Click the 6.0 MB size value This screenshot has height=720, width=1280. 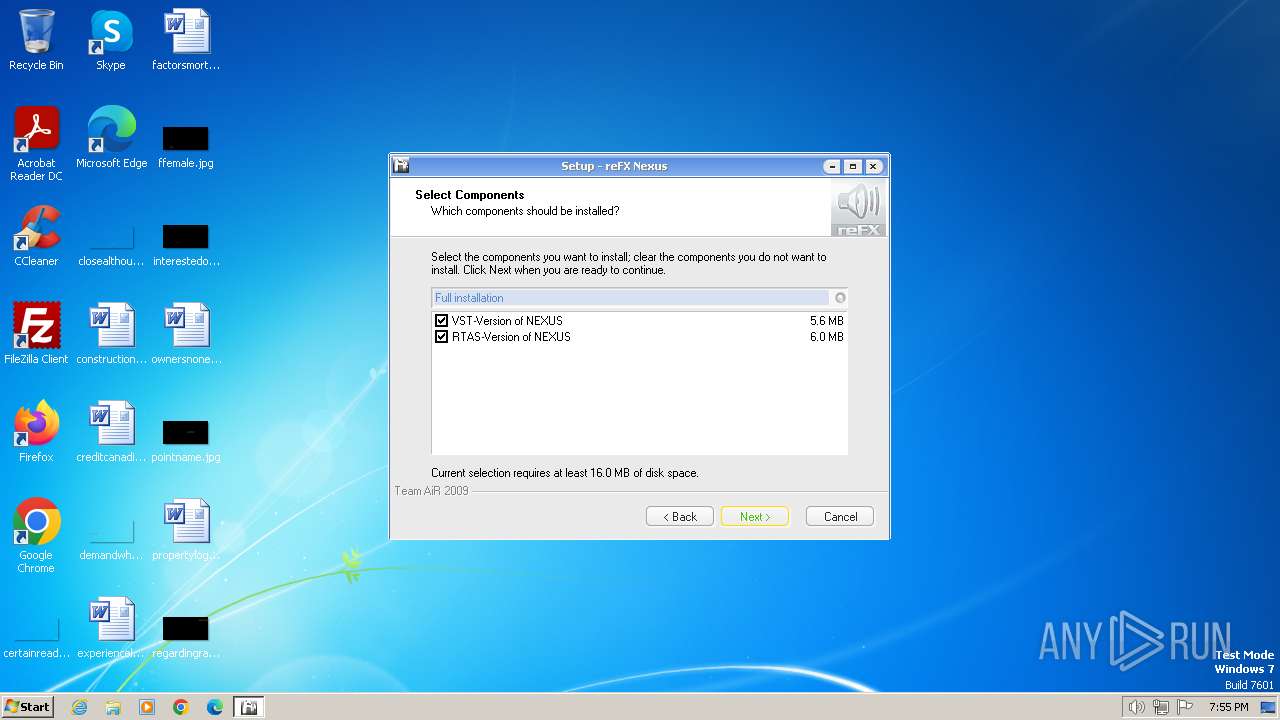click(827, 337)
